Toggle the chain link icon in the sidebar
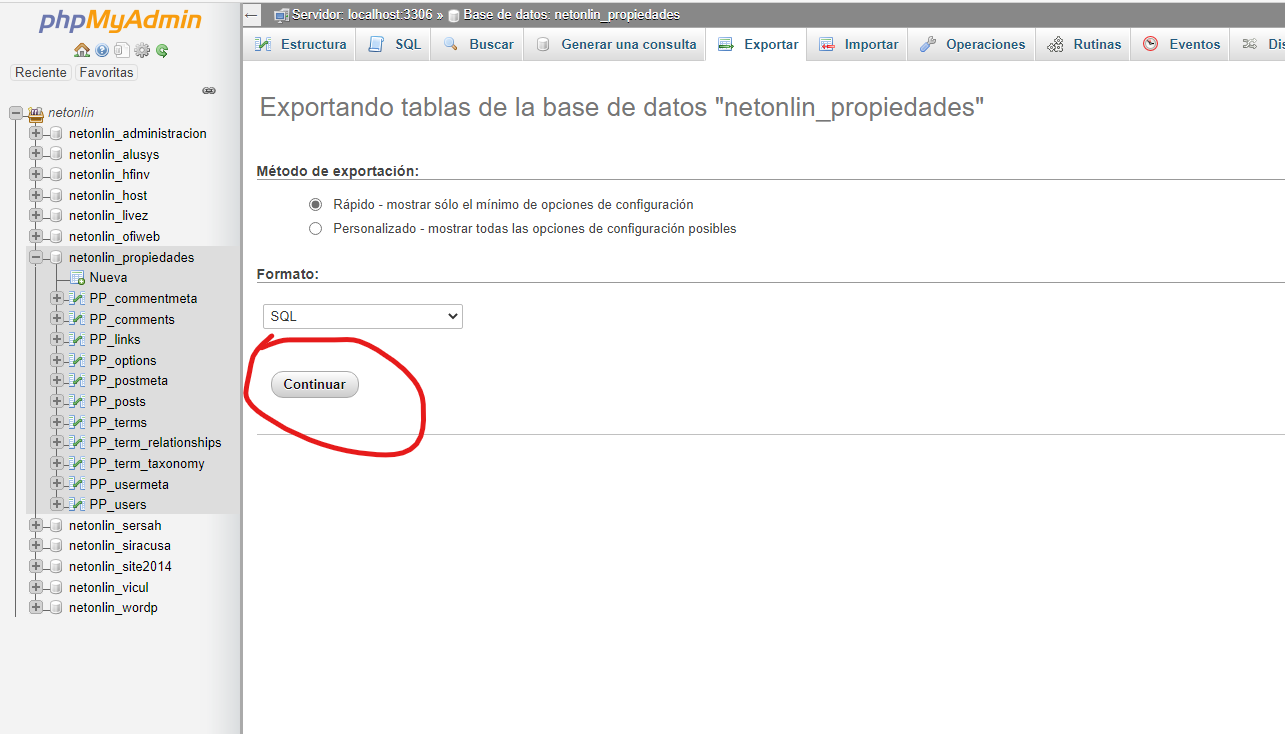 [x=209, y=90]
